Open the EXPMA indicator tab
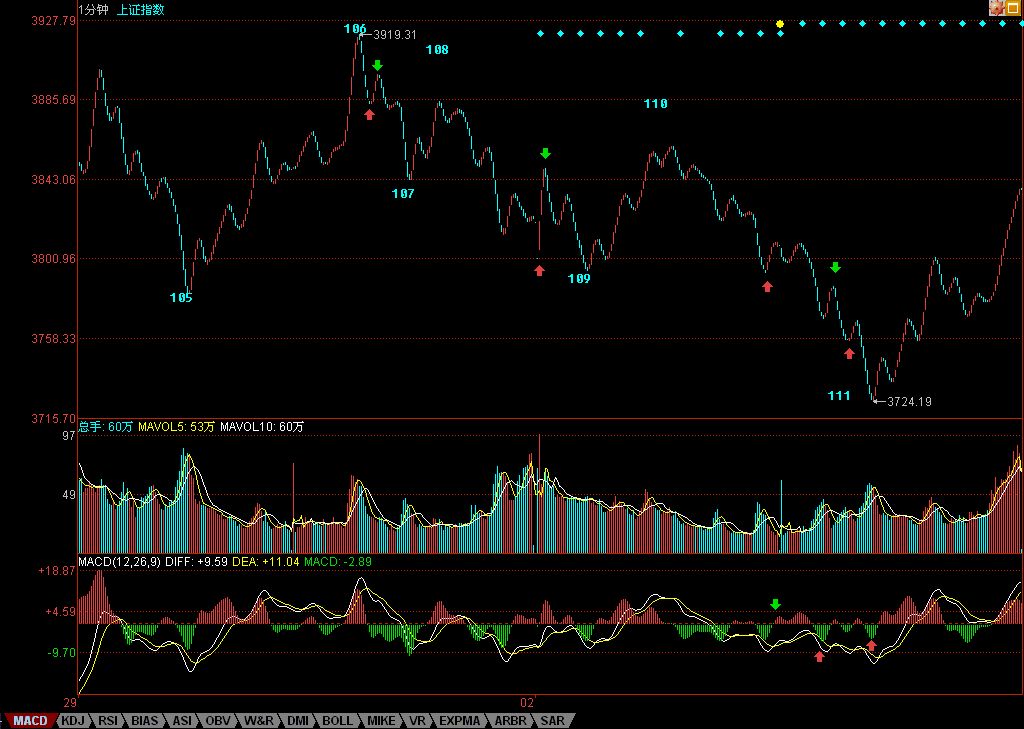Screen dimensions: 1024x729 point(460,720)
